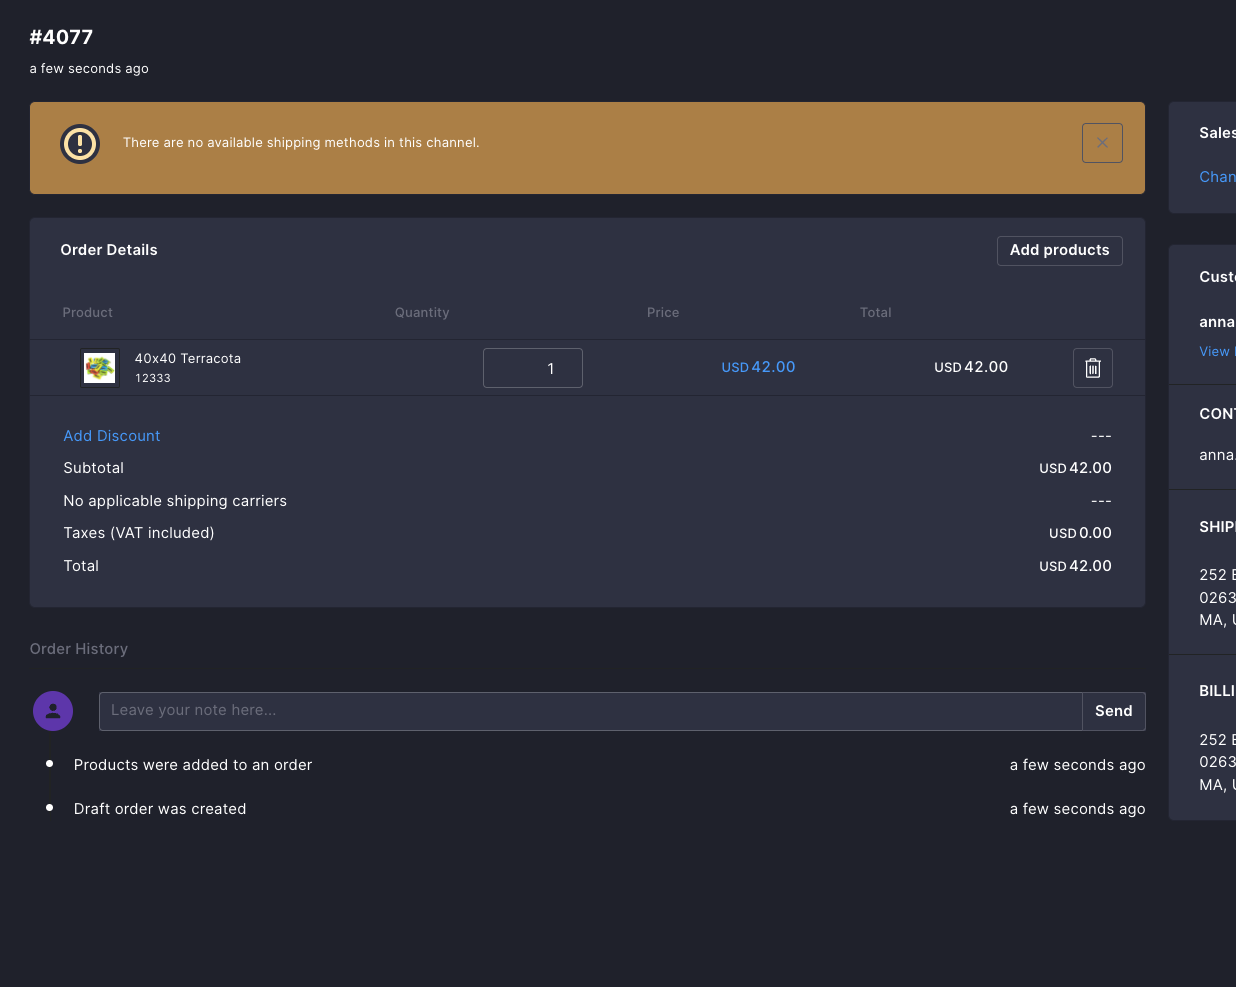Click the shipping address in the sidebar

[x=1216, y=597]
